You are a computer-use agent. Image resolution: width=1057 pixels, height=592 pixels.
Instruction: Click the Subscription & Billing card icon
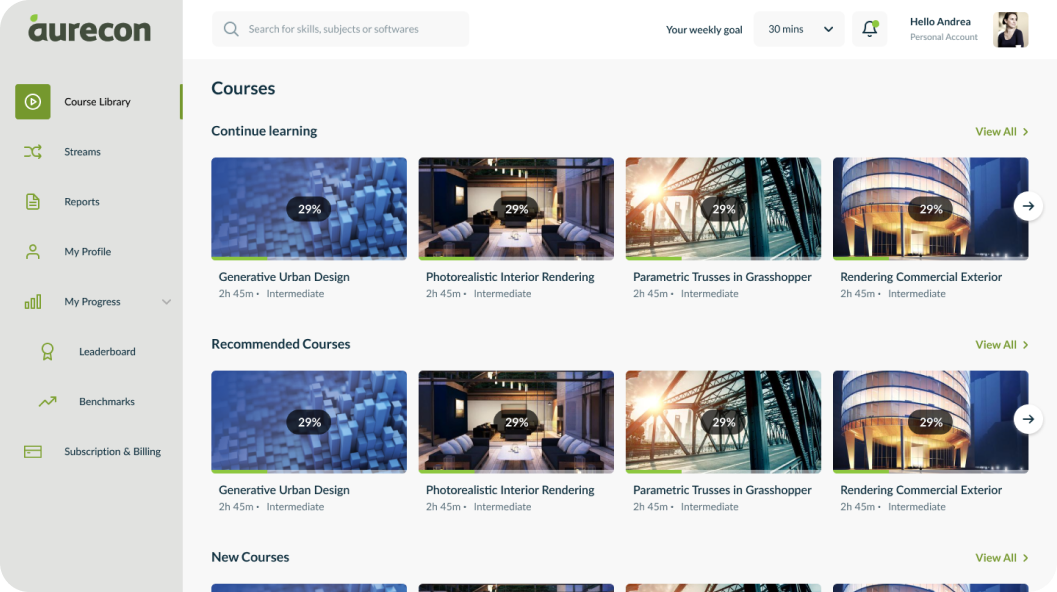click(33, 452)
